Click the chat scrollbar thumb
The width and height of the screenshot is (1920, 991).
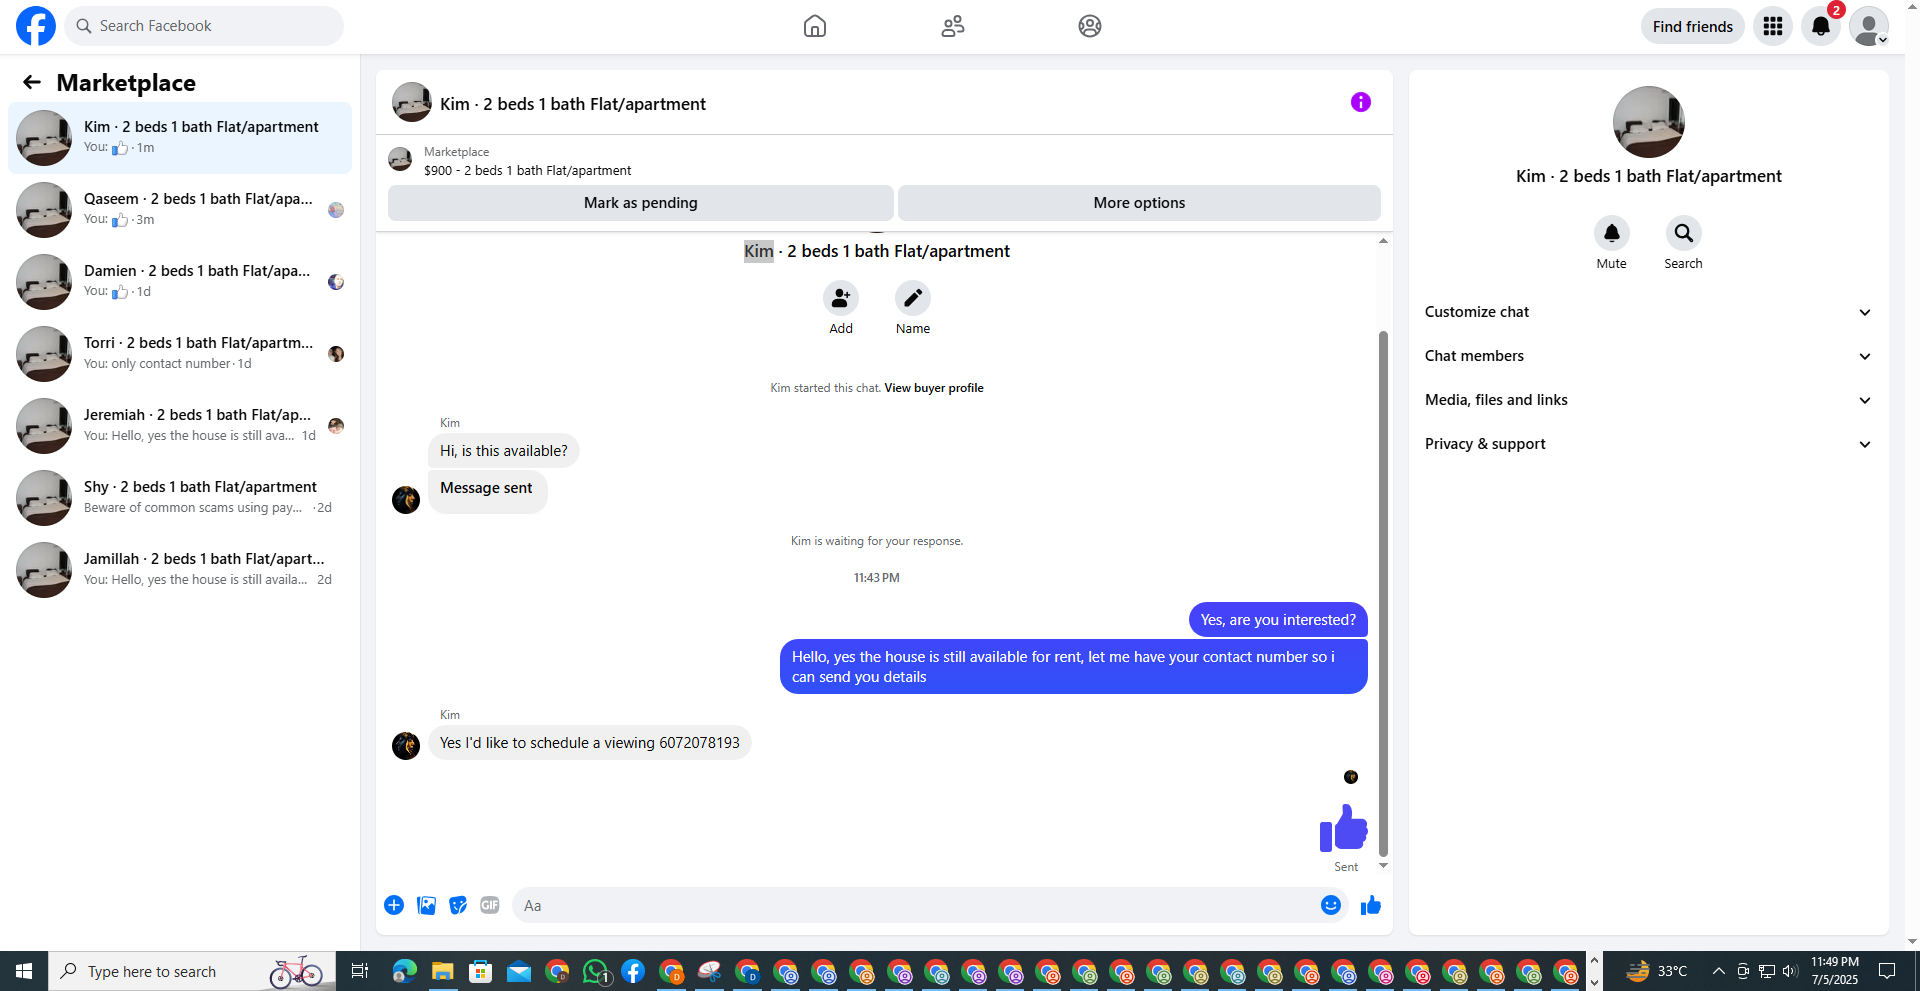click(1383, 593)
